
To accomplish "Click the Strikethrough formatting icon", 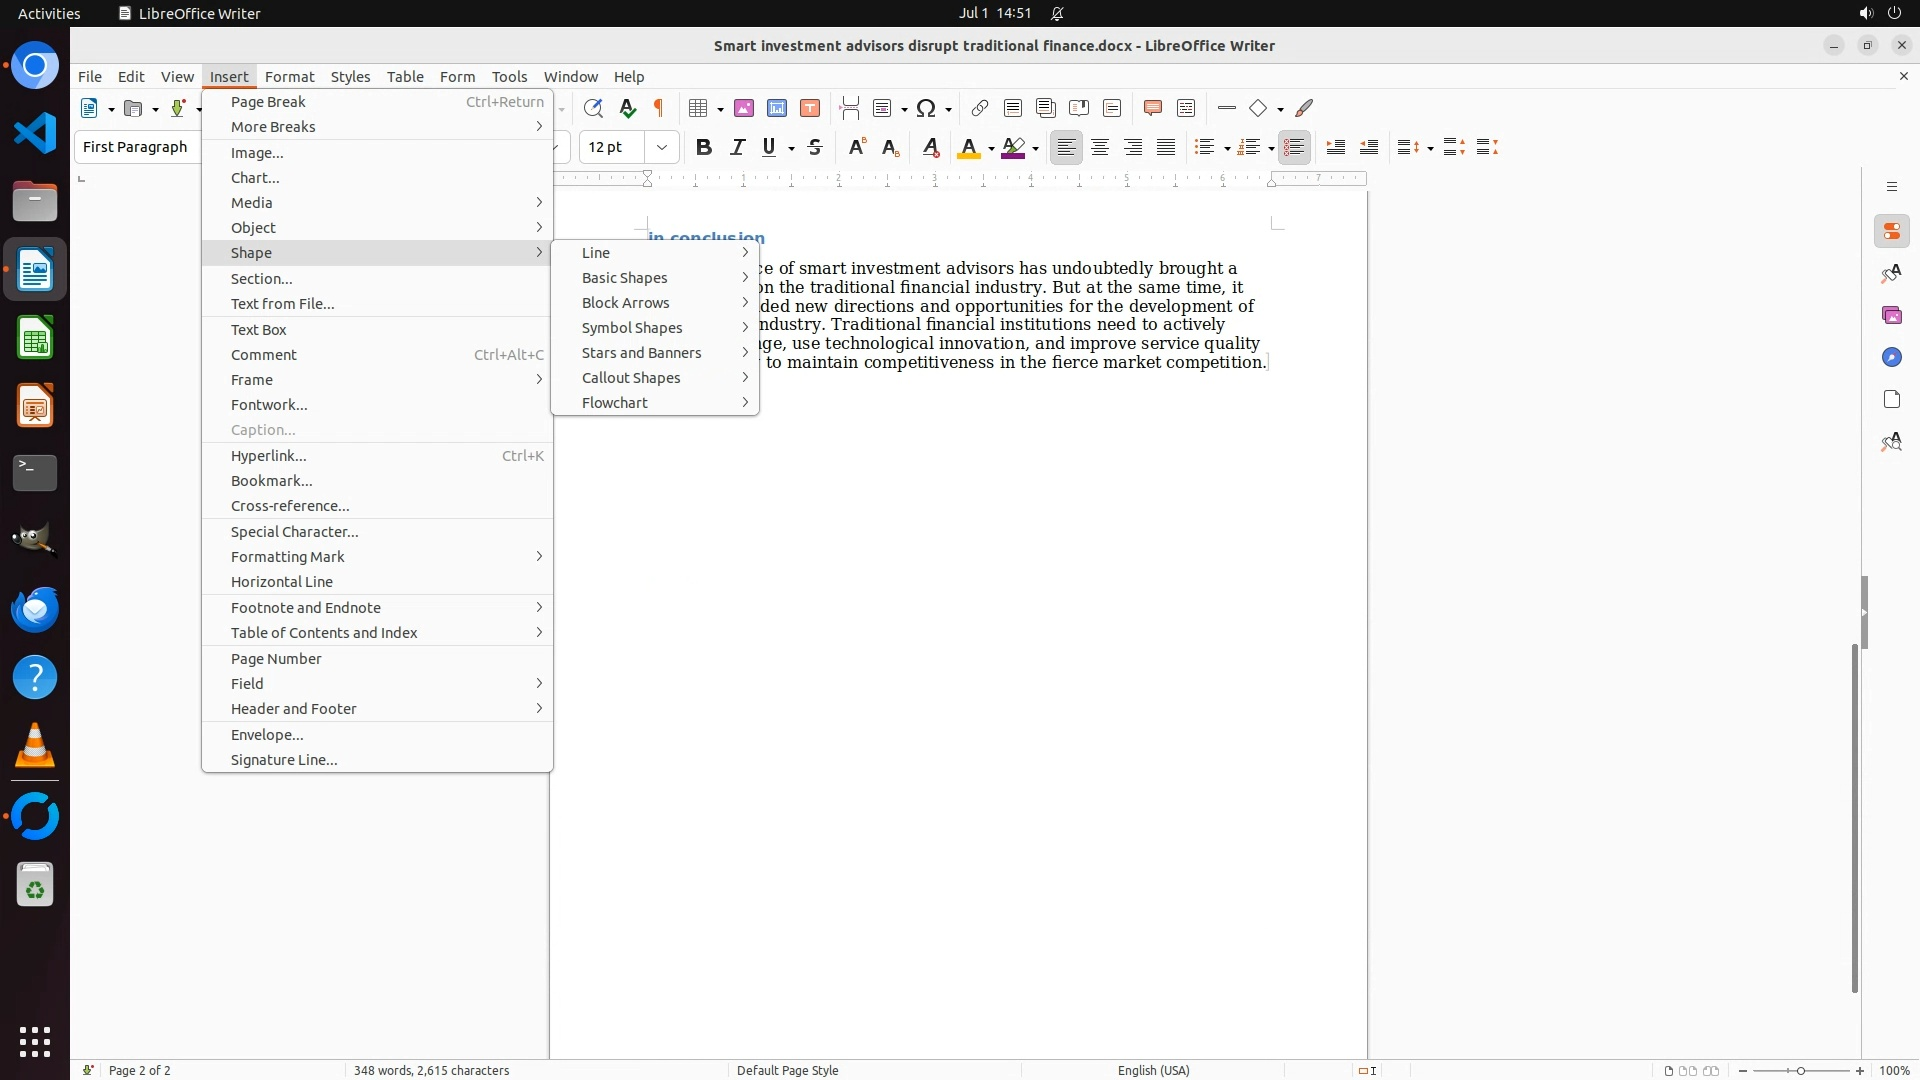I will point(815,147).
